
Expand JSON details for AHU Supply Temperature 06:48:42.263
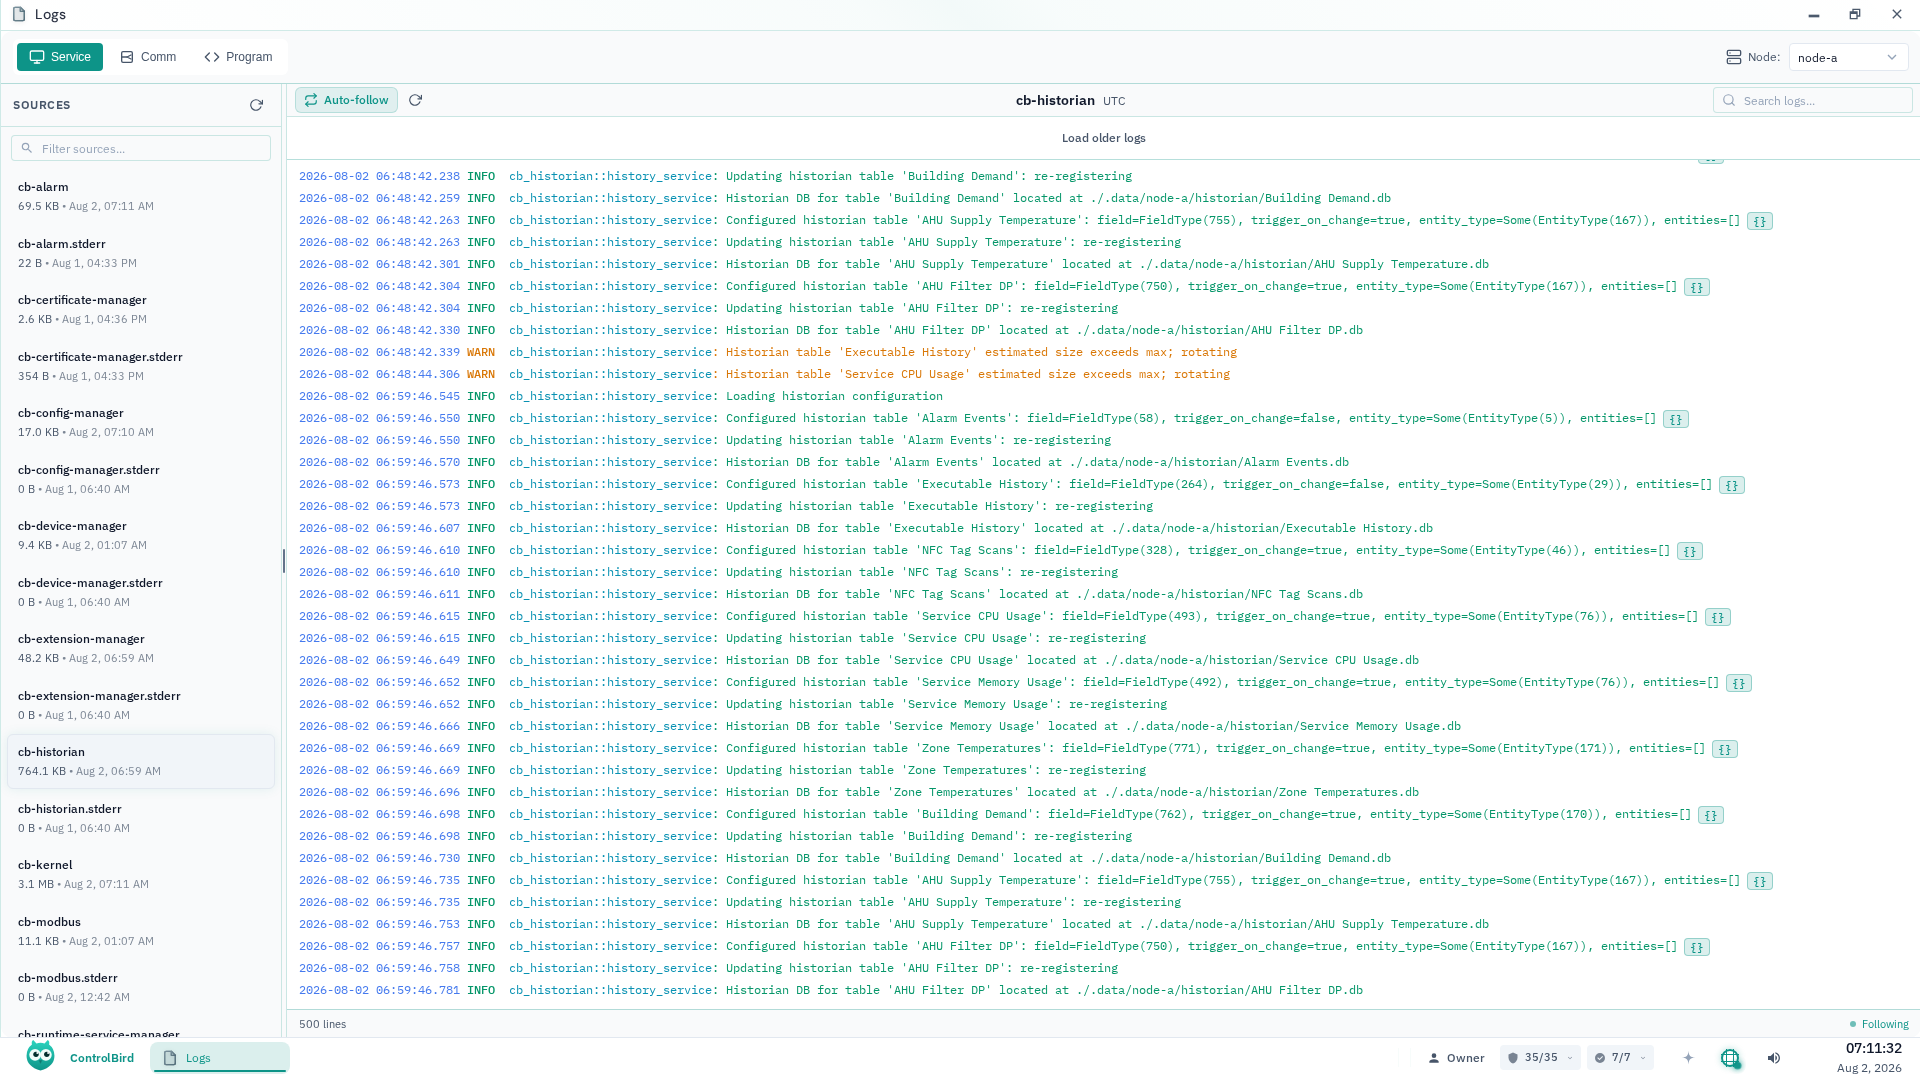pyautogui.click(x=1760, y=221)
